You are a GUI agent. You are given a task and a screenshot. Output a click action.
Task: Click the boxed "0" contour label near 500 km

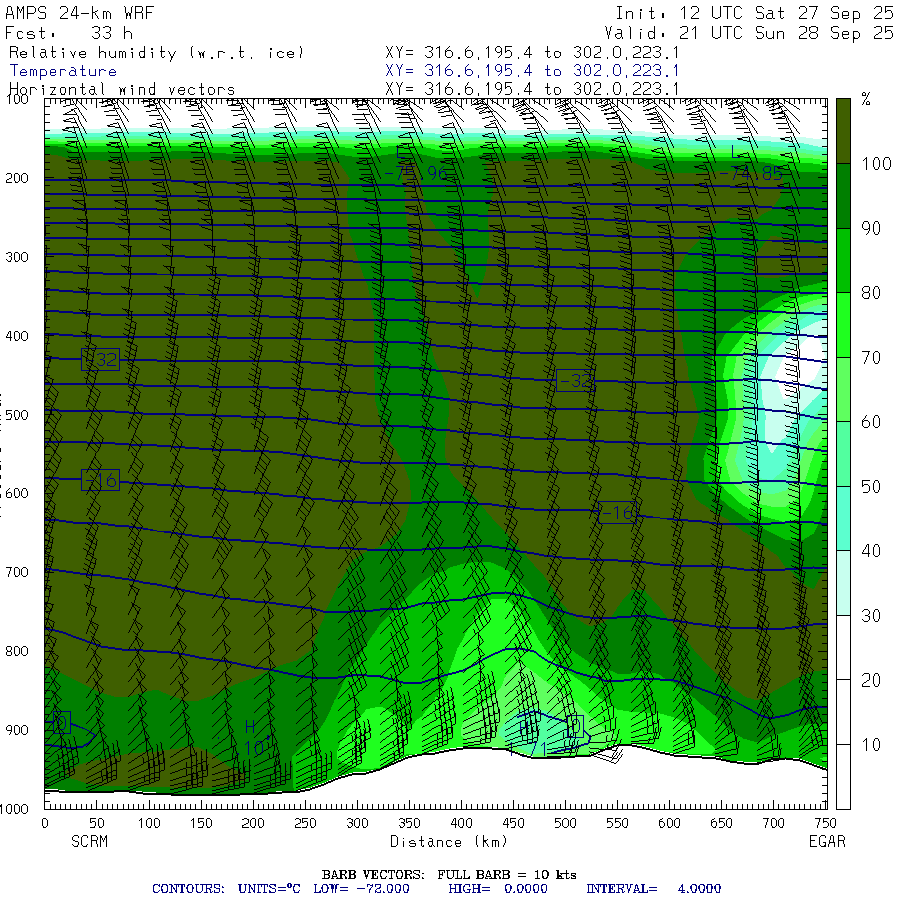575,727
